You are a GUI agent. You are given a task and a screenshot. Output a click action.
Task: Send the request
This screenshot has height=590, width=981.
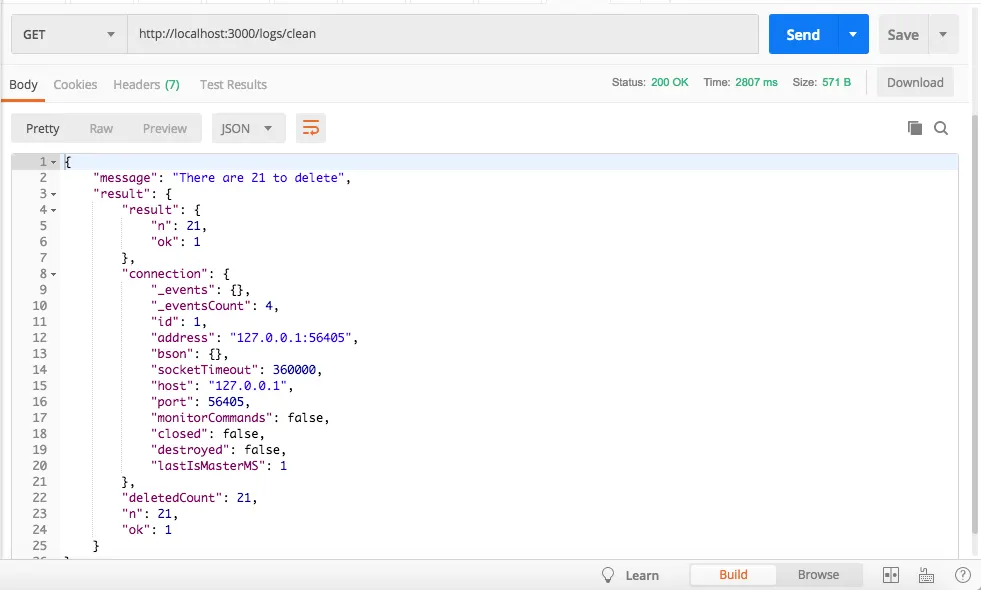pyautogui.click(x=803, y=34)
